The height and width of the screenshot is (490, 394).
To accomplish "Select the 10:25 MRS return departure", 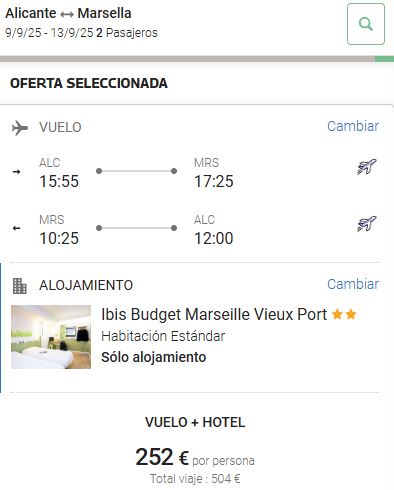I will [x=59, y=238].
